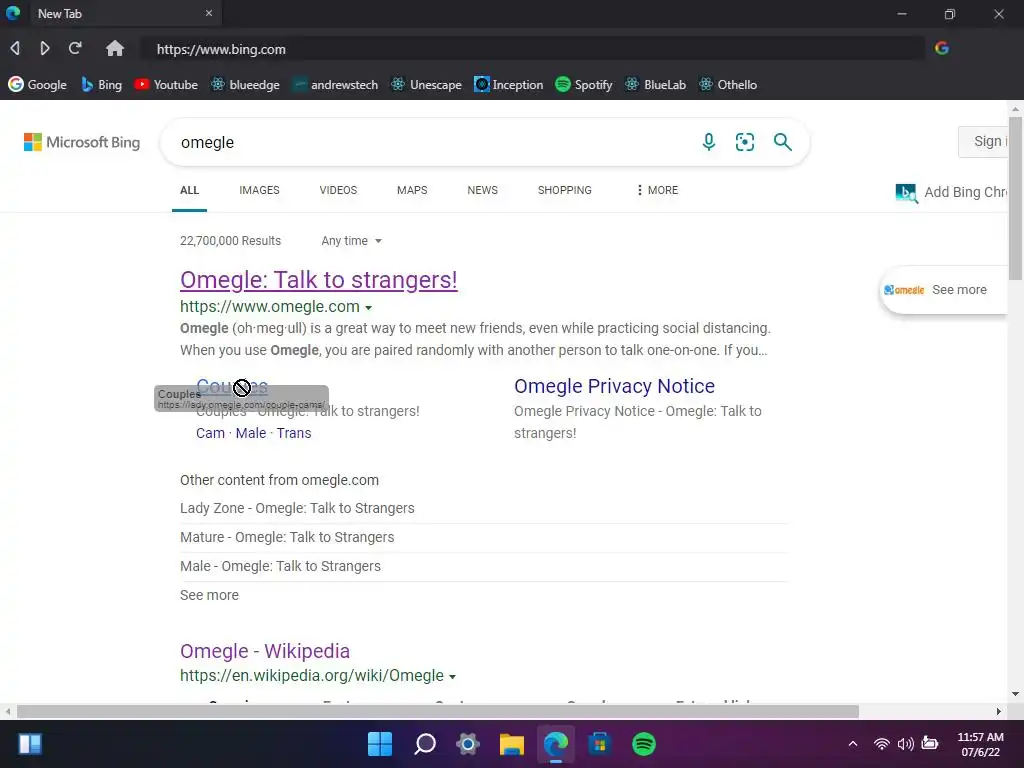Image resolution: width=1024 pixels, height=768 pixels.
Task: Open Windows Start menu
Action: pos(380,744)
